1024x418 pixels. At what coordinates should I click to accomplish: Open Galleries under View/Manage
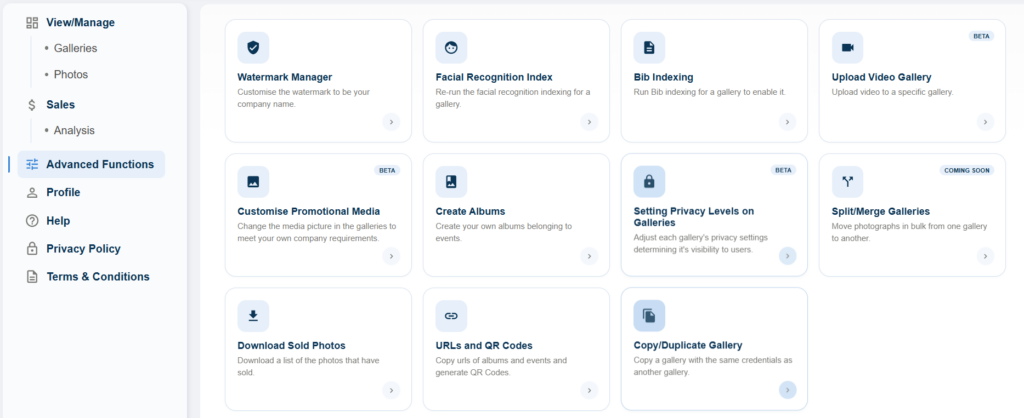pos(76,48)
